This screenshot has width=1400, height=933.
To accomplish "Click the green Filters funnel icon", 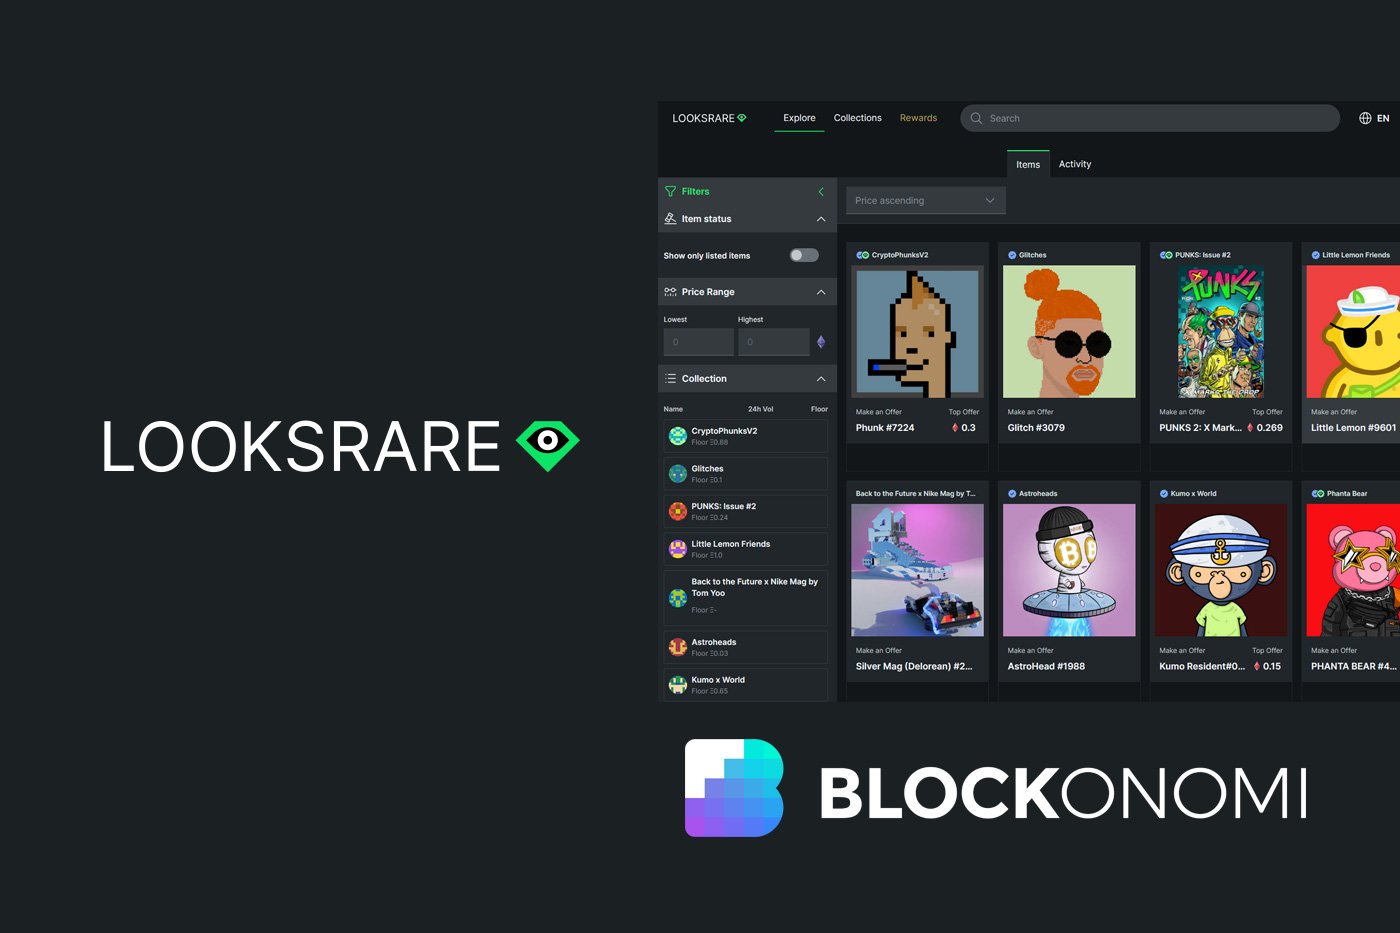I will (x=670, y=191).
